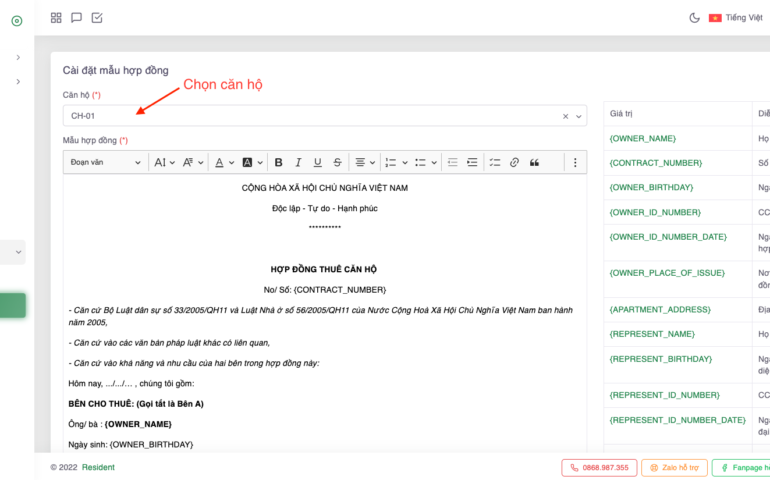Increase paragraph indent
This screenshot has height=480, width=770.
tap(472, 162)
